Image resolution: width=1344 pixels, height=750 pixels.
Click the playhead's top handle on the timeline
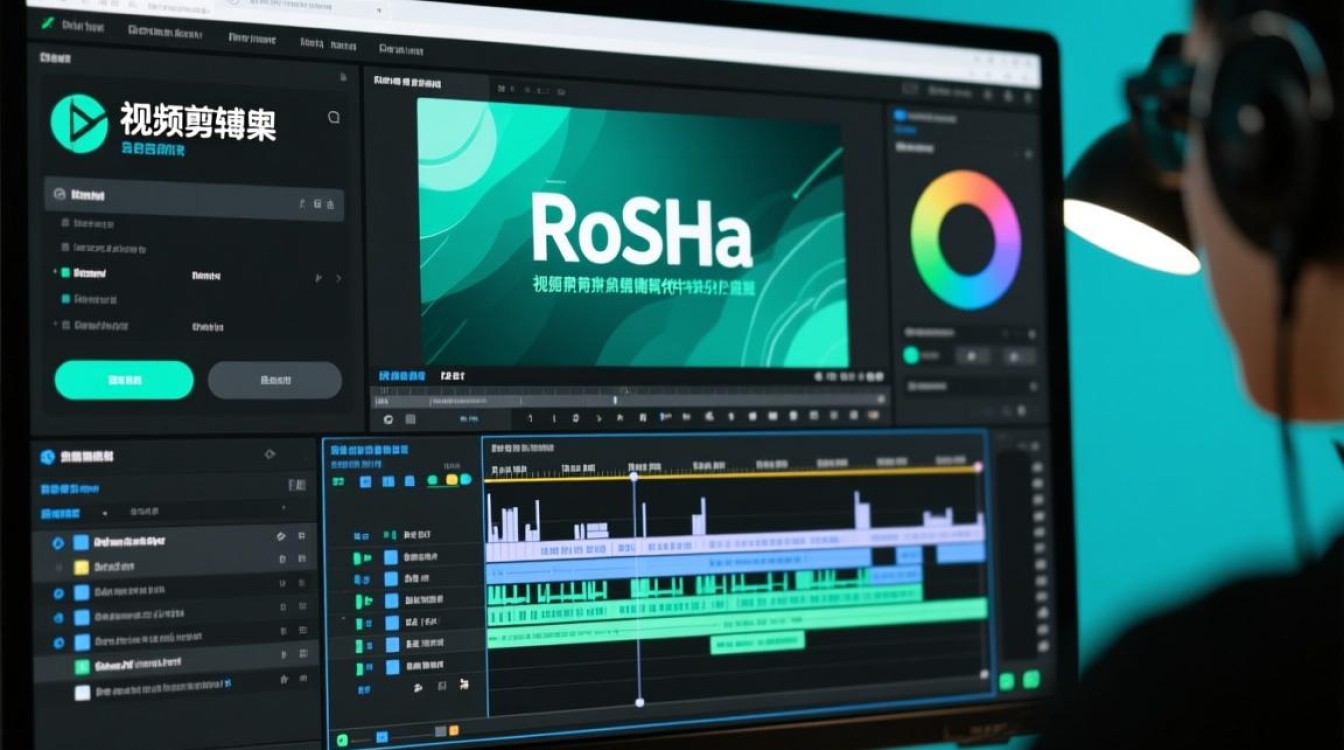click(x=634, y=476)
